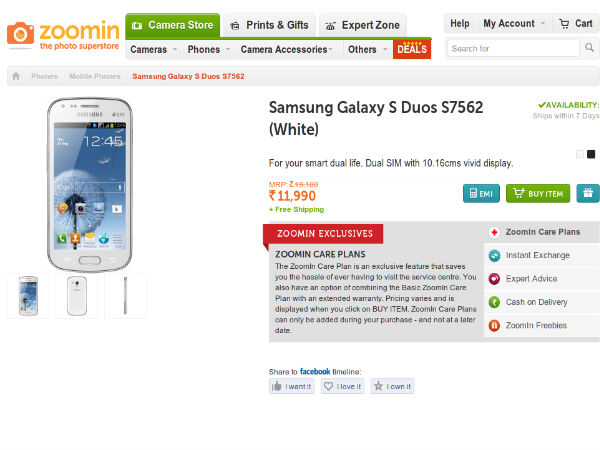Choose the black color swatch
The width and height of the screenshot is (600, 450).
tap(591, 154)
